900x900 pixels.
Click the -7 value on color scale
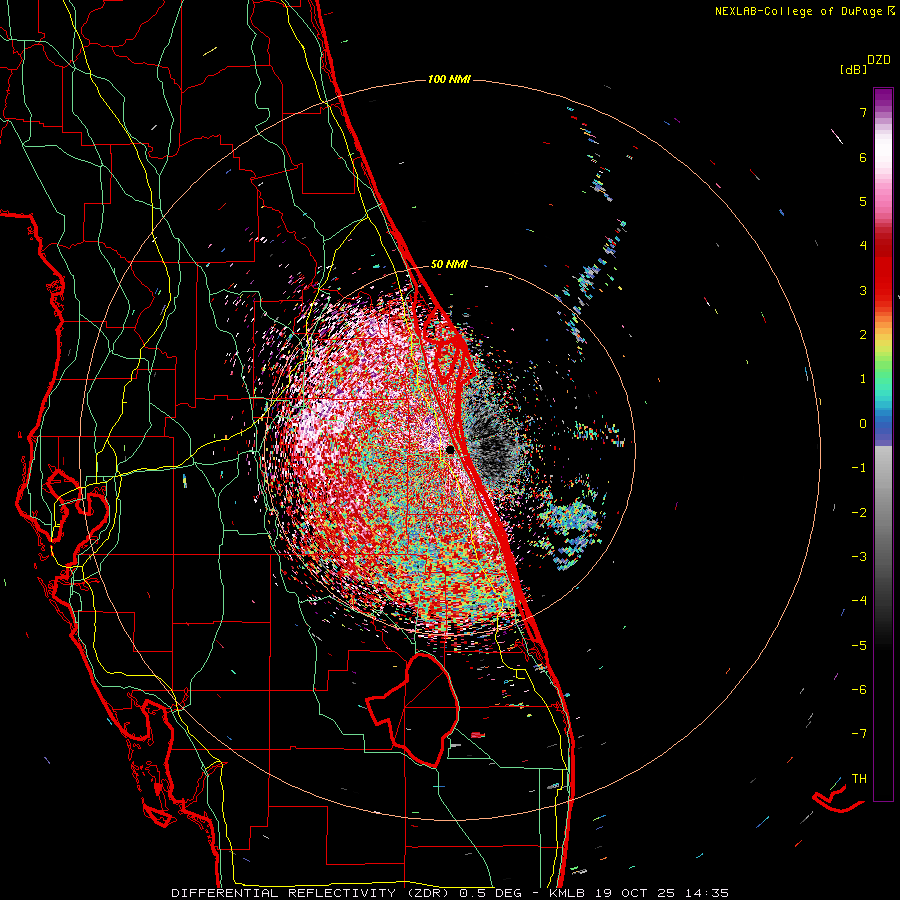pos(859,734)
